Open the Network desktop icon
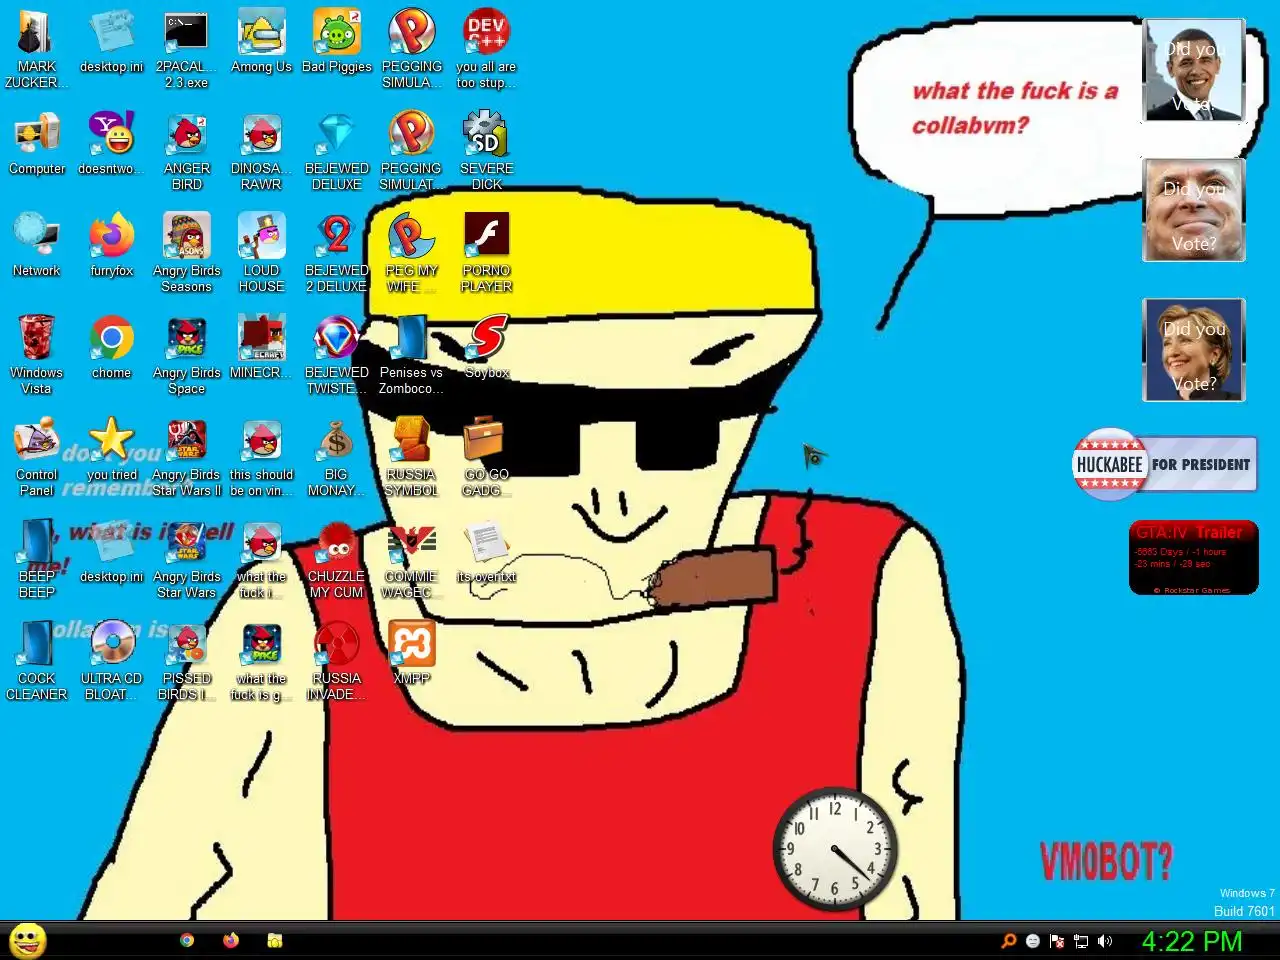This screenshot has width=1280, height=960. (x=37, y=246)
